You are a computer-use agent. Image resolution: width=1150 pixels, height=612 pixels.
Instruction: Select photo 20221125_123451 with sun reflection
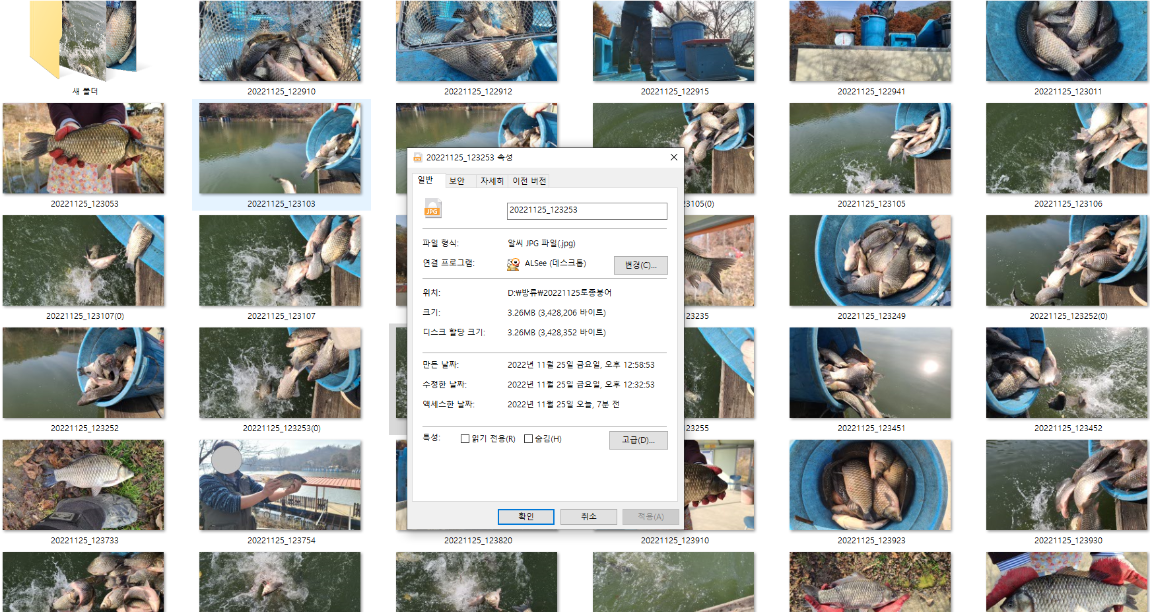[x=870, y=372]
